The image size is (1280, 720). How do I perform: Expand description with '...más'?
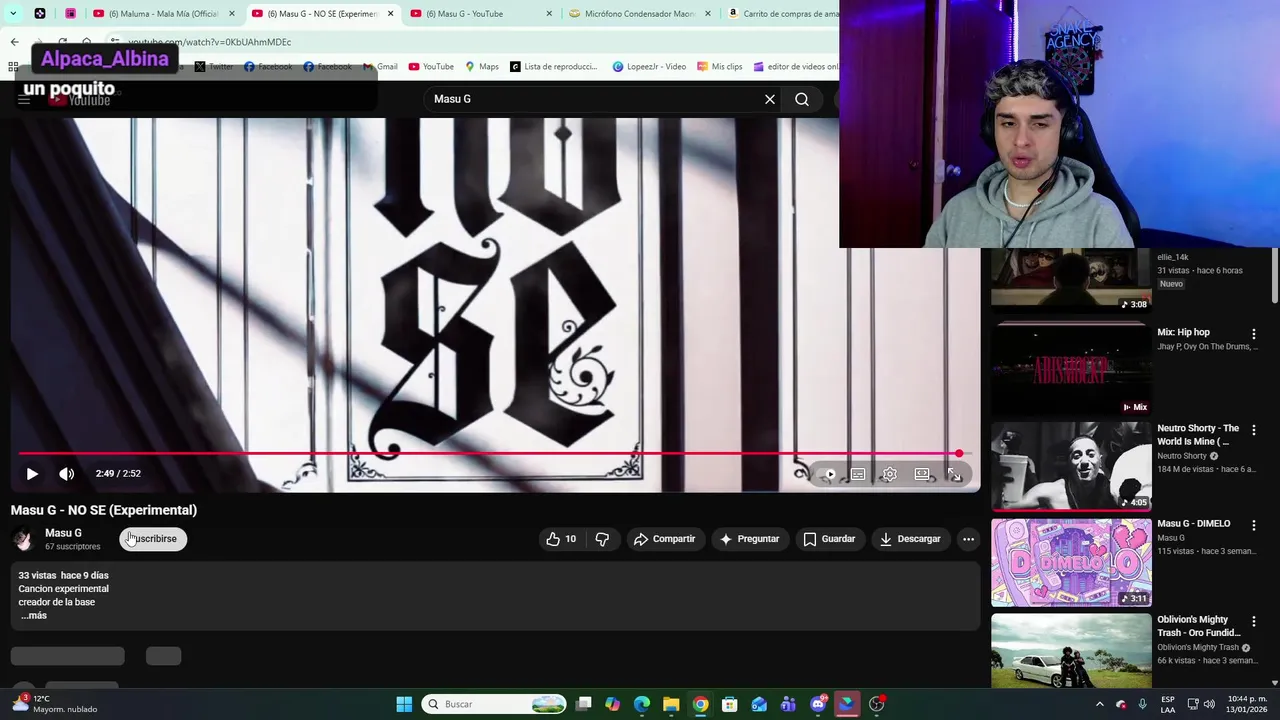[x=33, y=615]
